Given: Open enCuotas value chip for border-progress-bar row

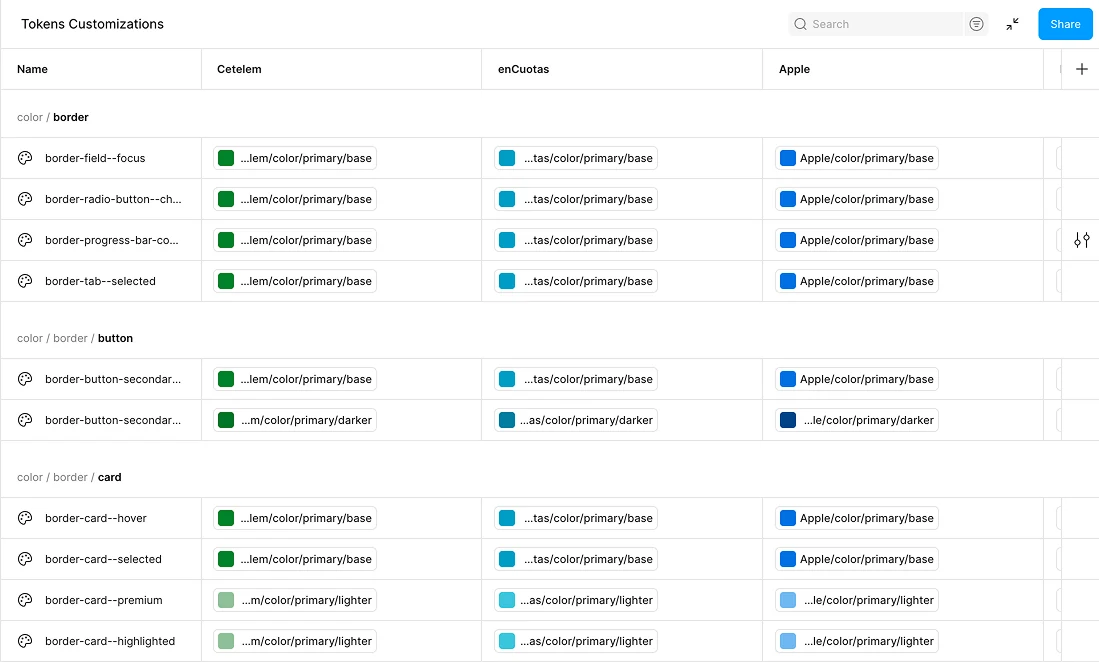Looking at the screenshot, I should [576, 240].
